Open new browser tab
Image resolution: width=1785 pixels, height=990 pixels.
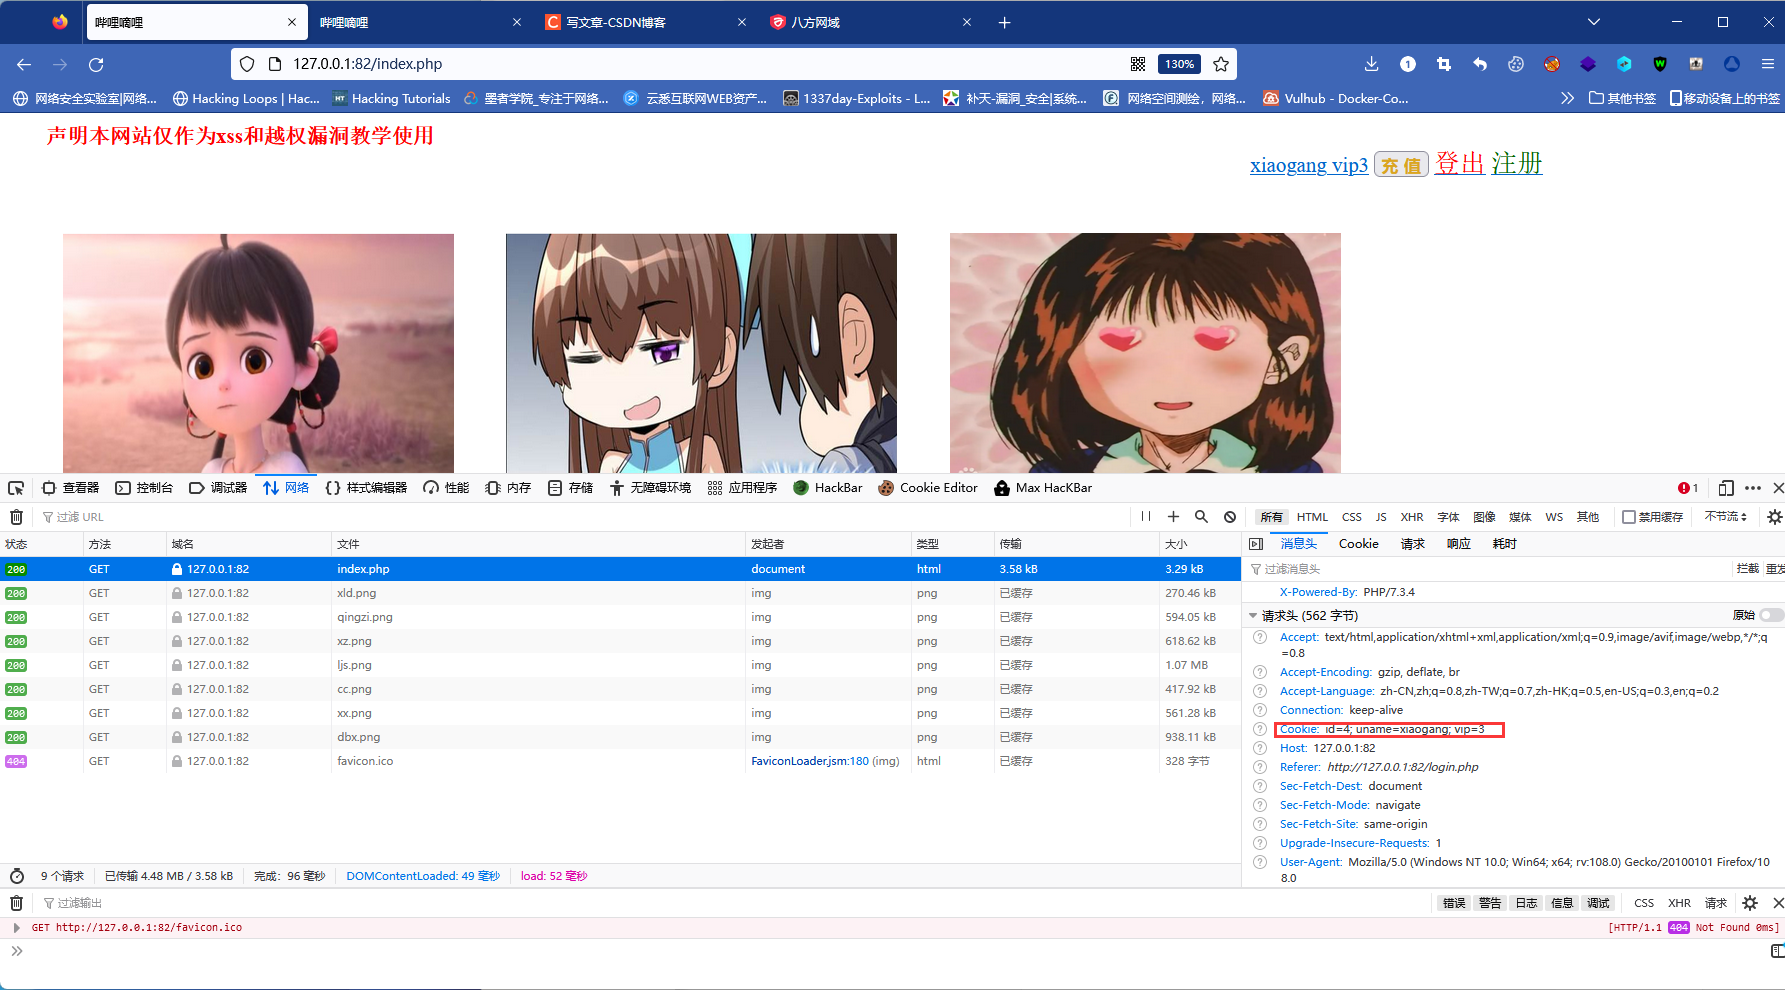click(1004, 22)
